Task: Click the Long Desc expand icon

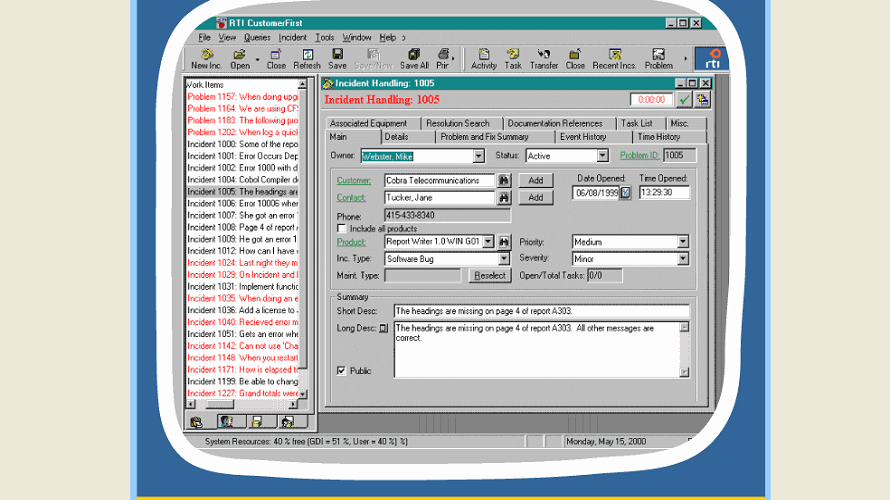Action: [384, 328]
